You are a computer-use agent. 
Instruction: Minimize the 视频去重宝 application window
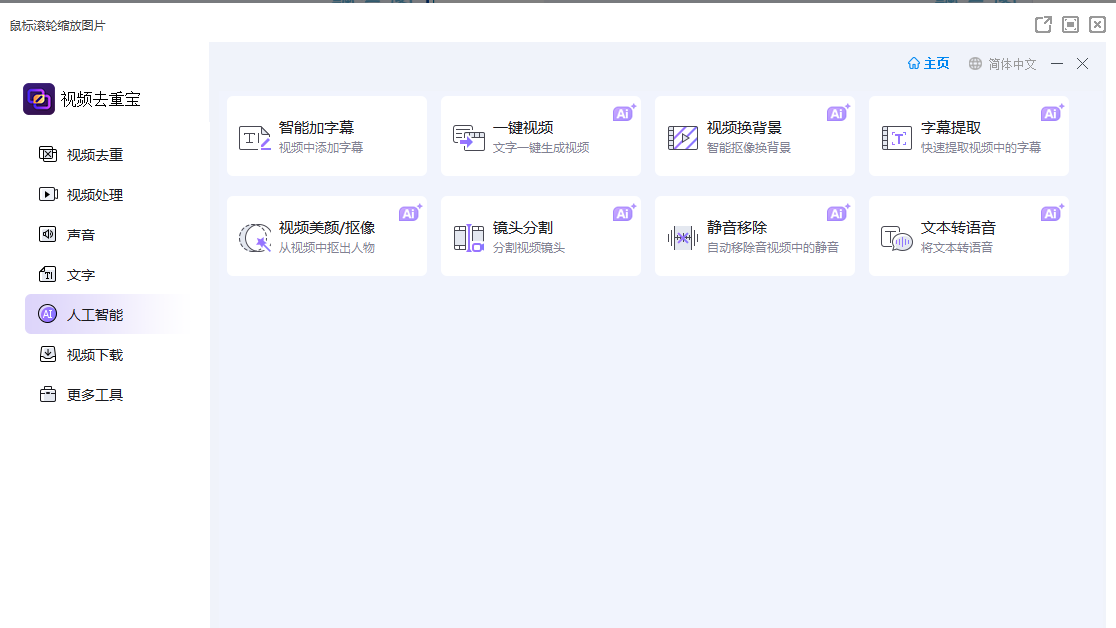tap(1057, 64)
